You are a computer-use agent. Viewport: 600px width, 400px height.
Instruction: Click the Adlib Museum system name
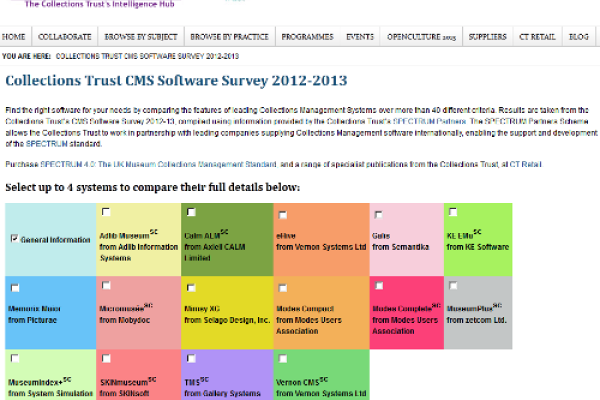[x=124, y=236]
